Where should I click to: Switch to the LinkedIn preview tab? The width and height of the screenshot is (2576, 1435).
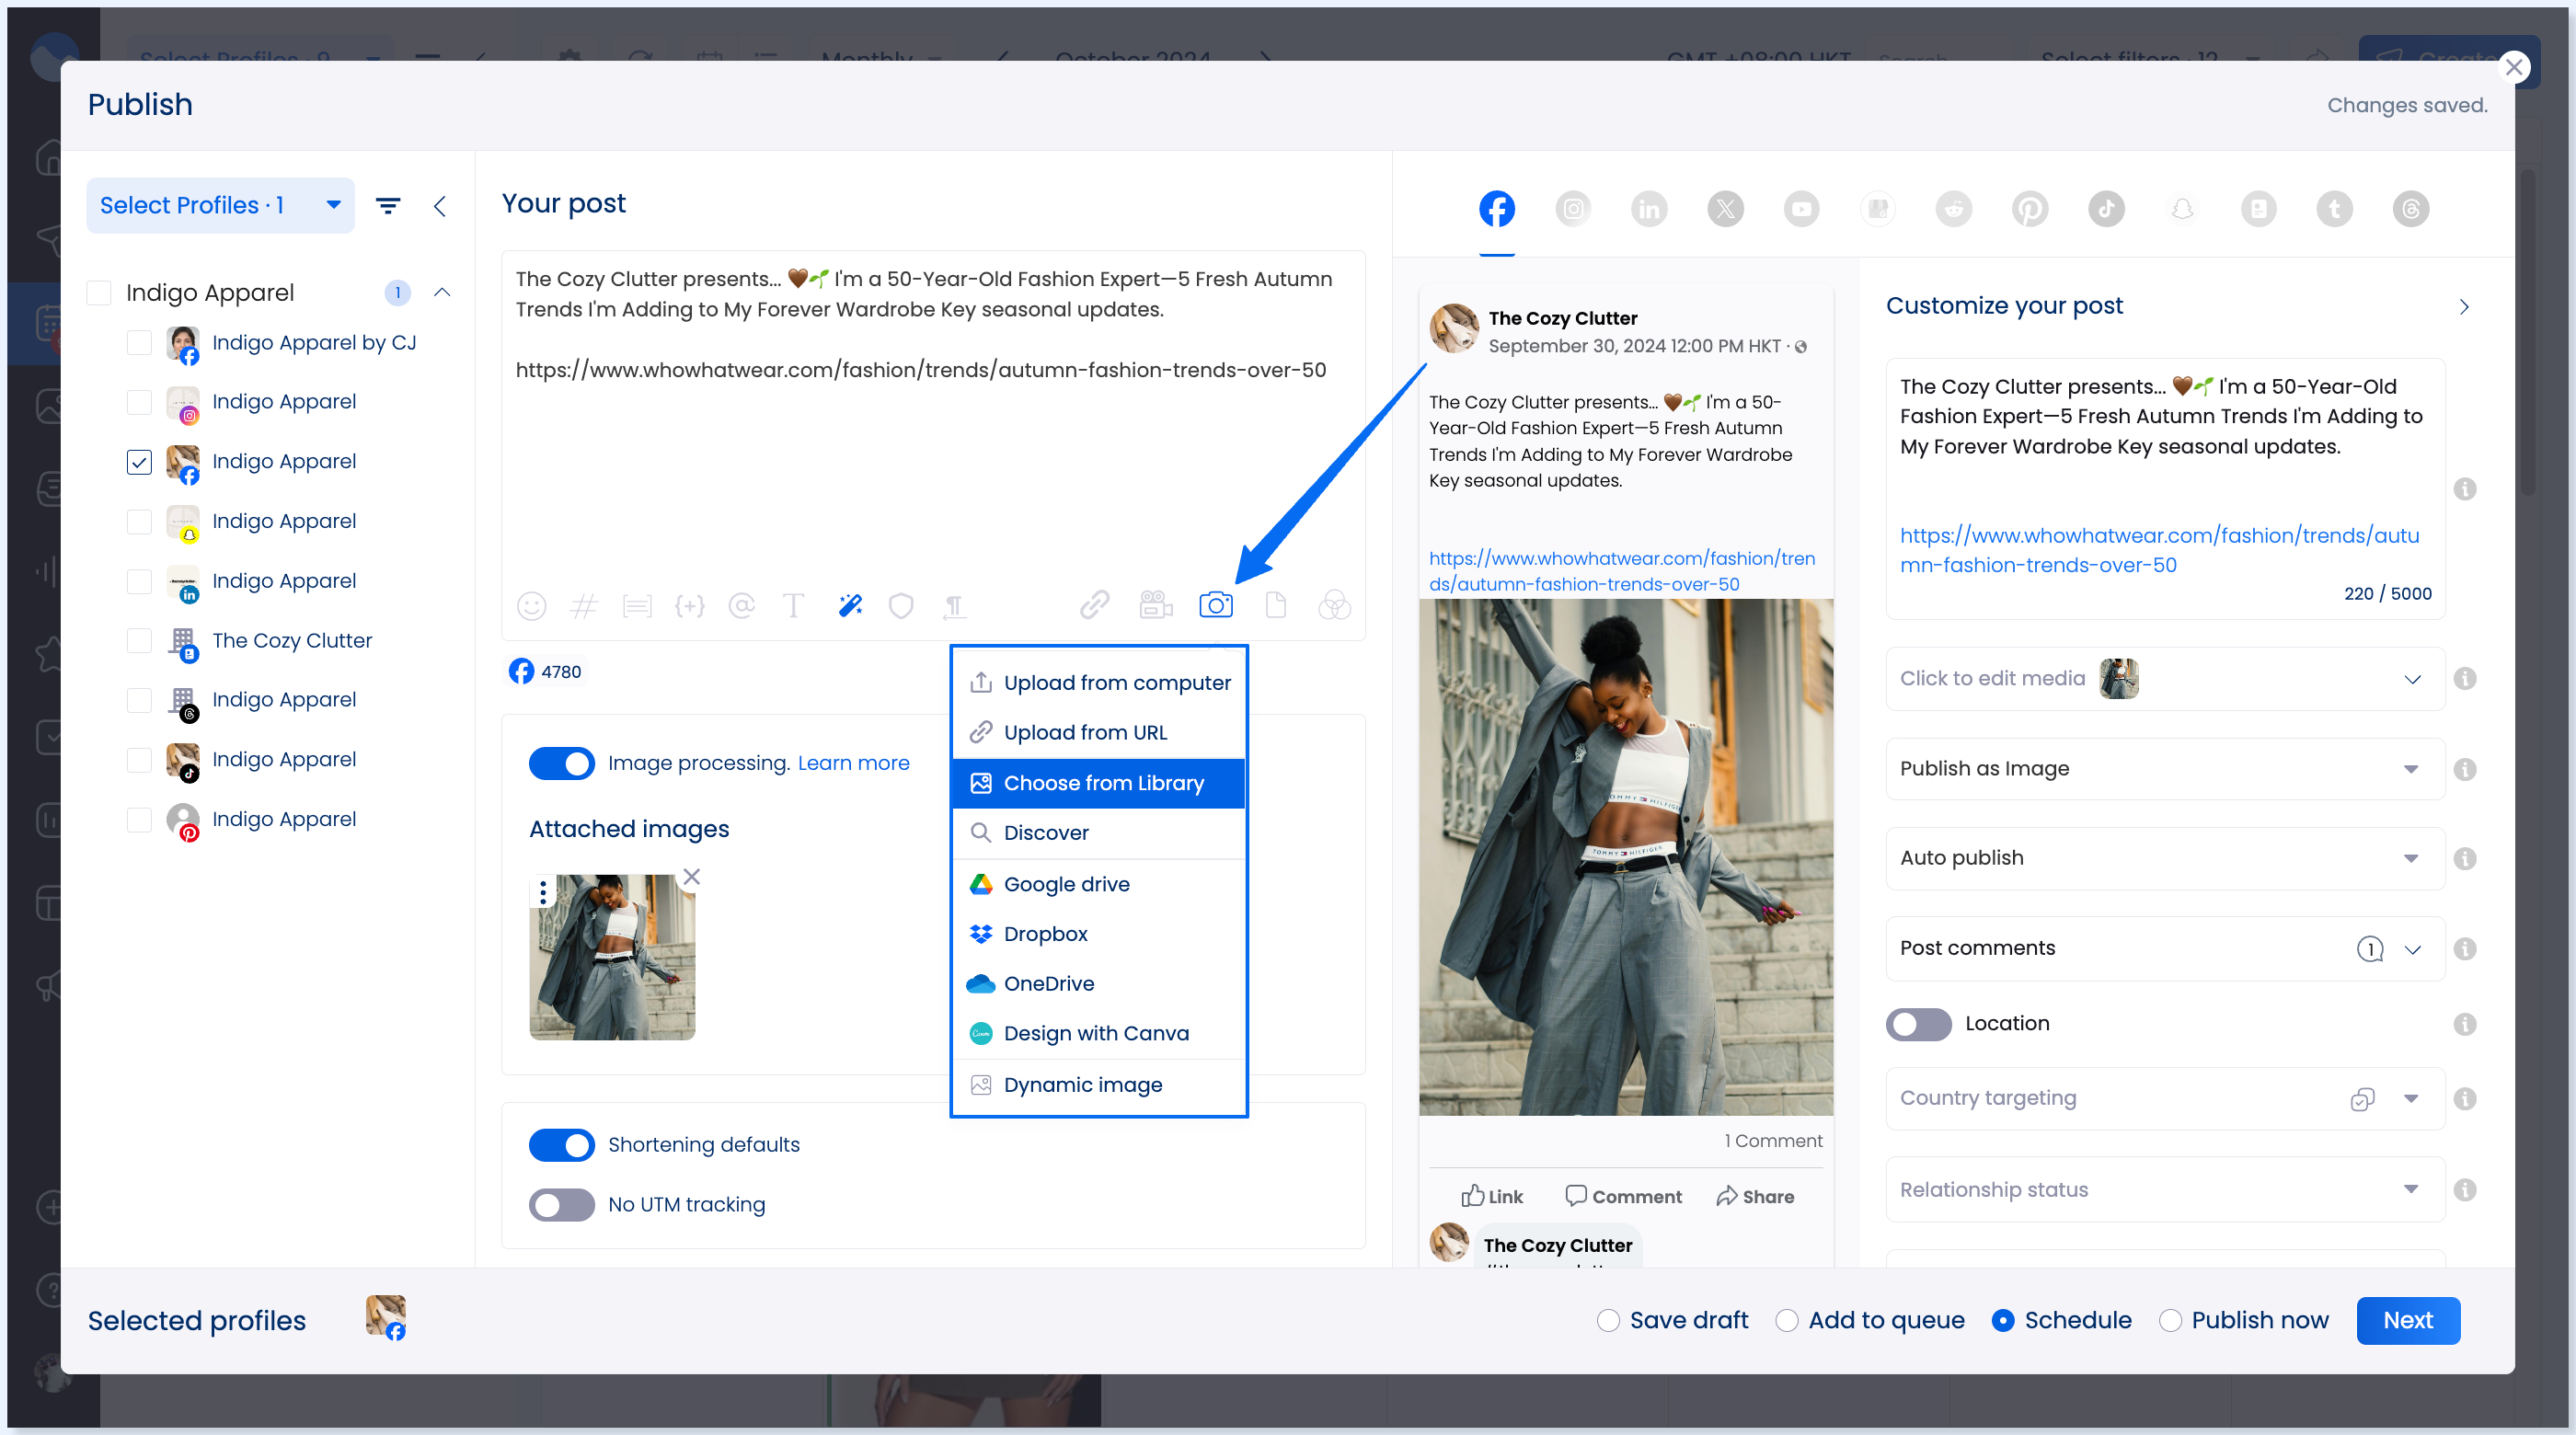pyautogui.click(x=1649, y=208)
